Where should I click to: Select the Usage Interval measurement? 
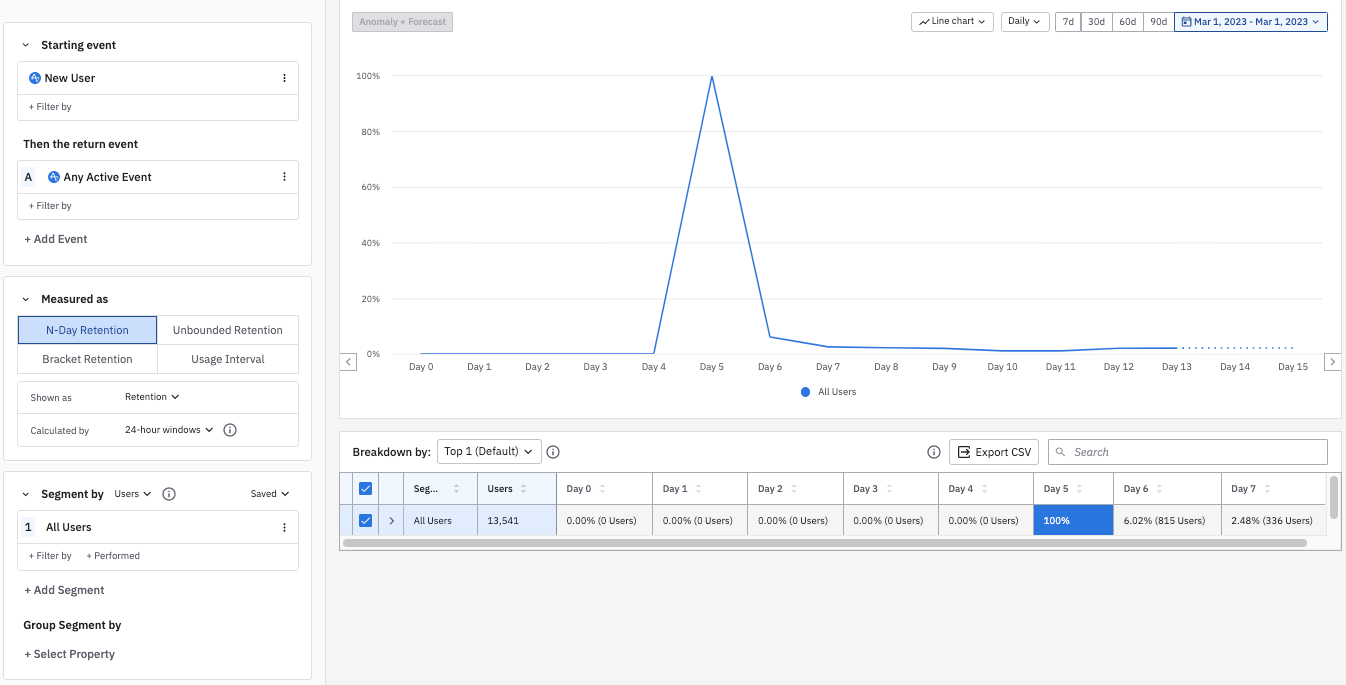pyautogui.click(x=227, y=359)
